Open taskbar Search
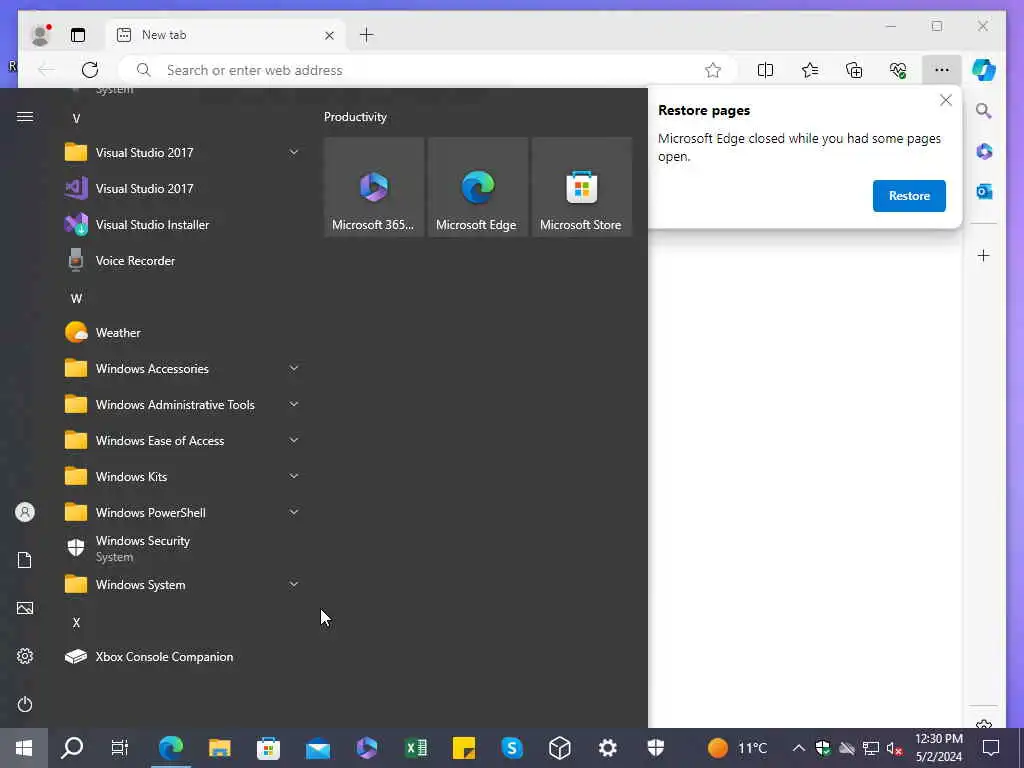The width and height of the screenshot is (1024, 768). click(x=72, y=748)
